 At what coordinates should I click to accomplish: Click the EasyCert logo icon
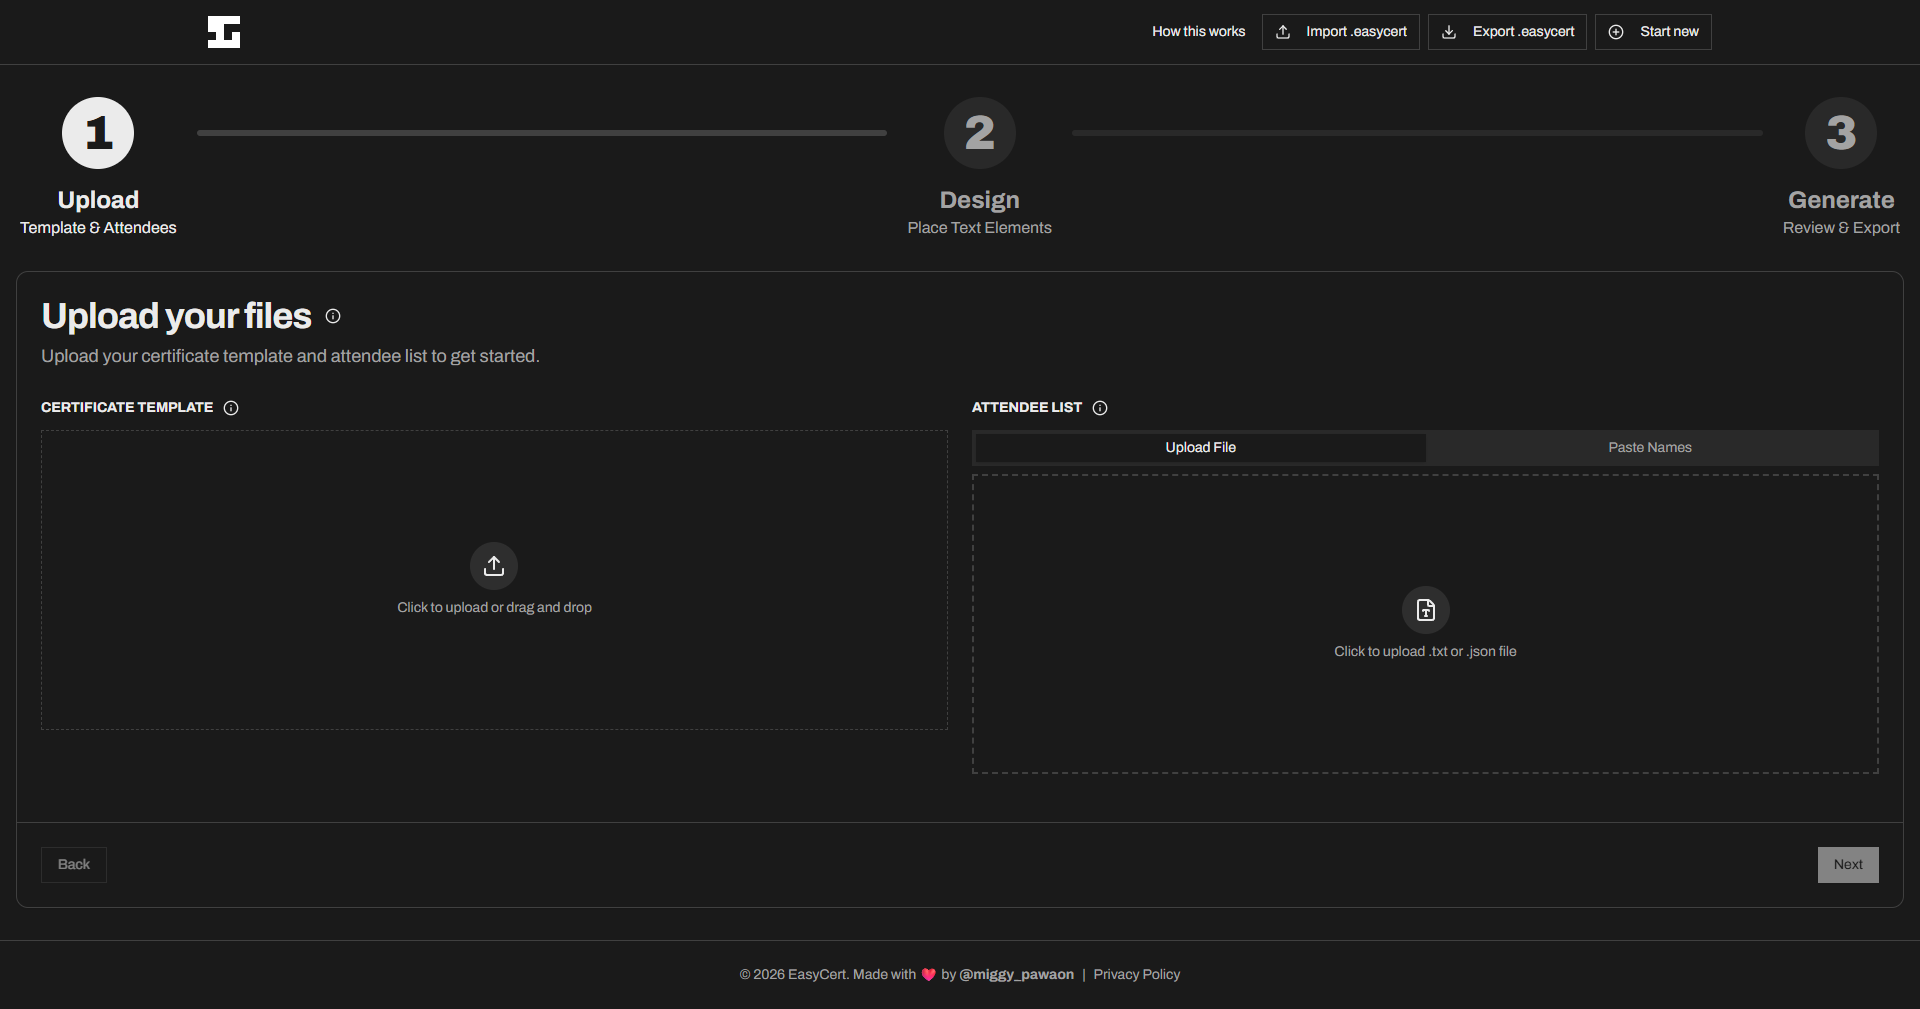pos(224,32)
